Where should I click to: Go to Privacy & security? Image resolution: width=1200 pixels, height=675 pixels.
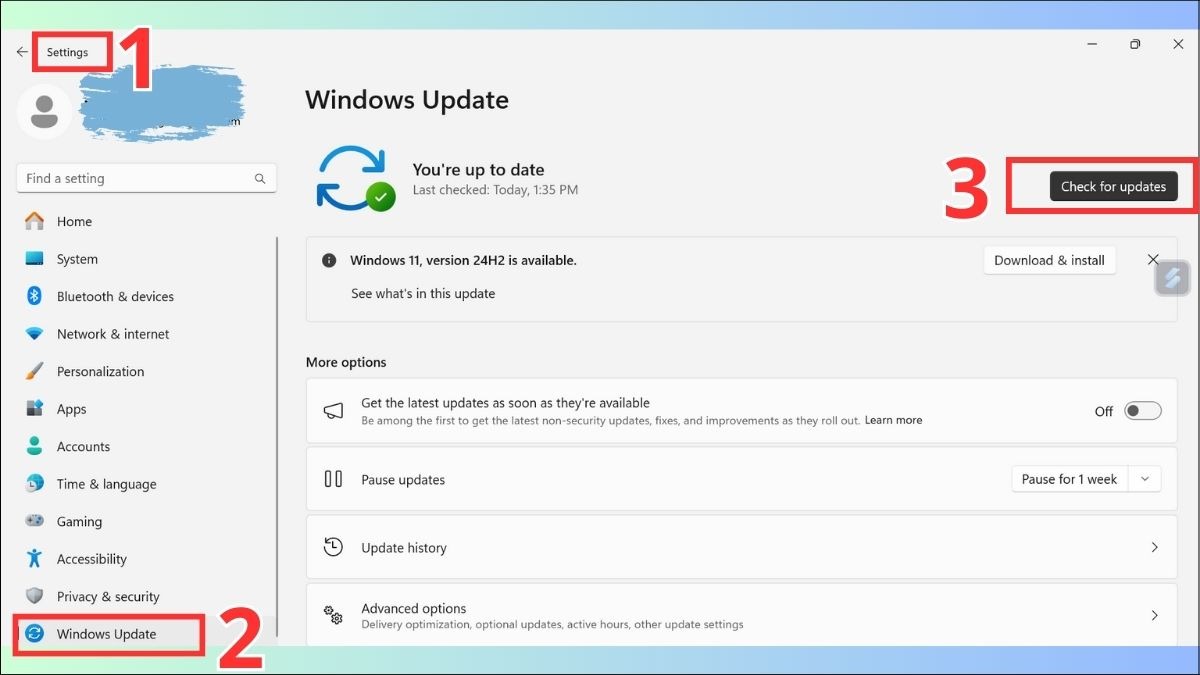pos(146,596)
